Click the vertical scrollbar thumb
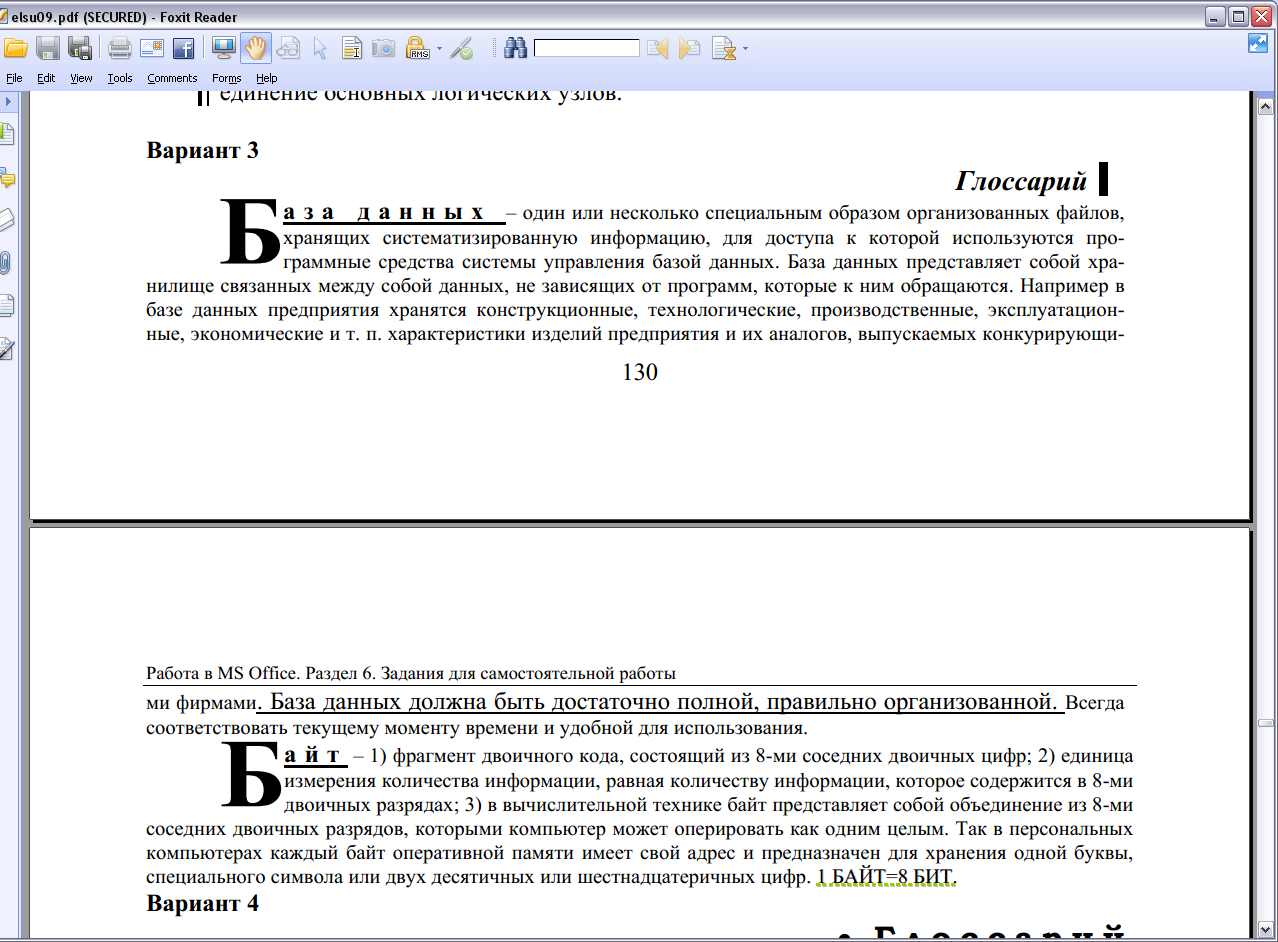The image size is (1278, 942). (1265, 722)
